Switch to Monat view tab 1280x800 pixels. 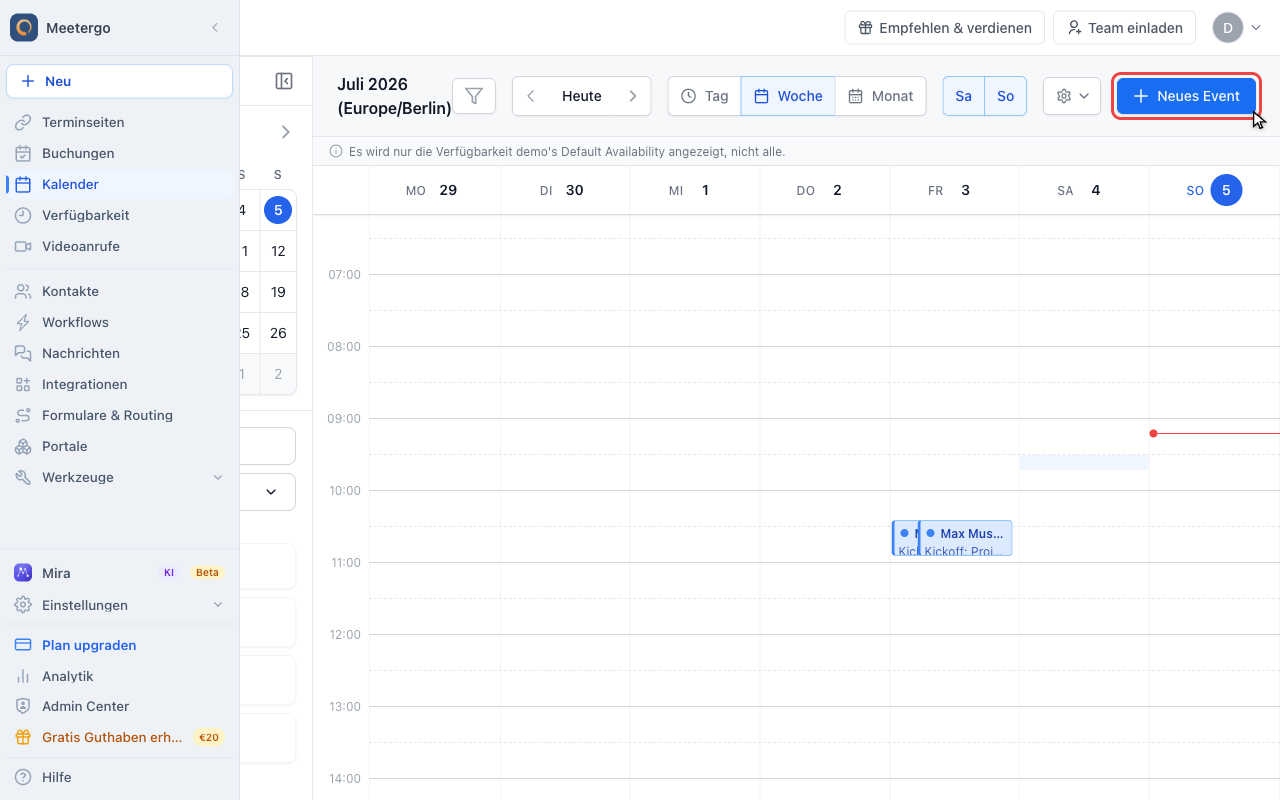tap(881, 96)
